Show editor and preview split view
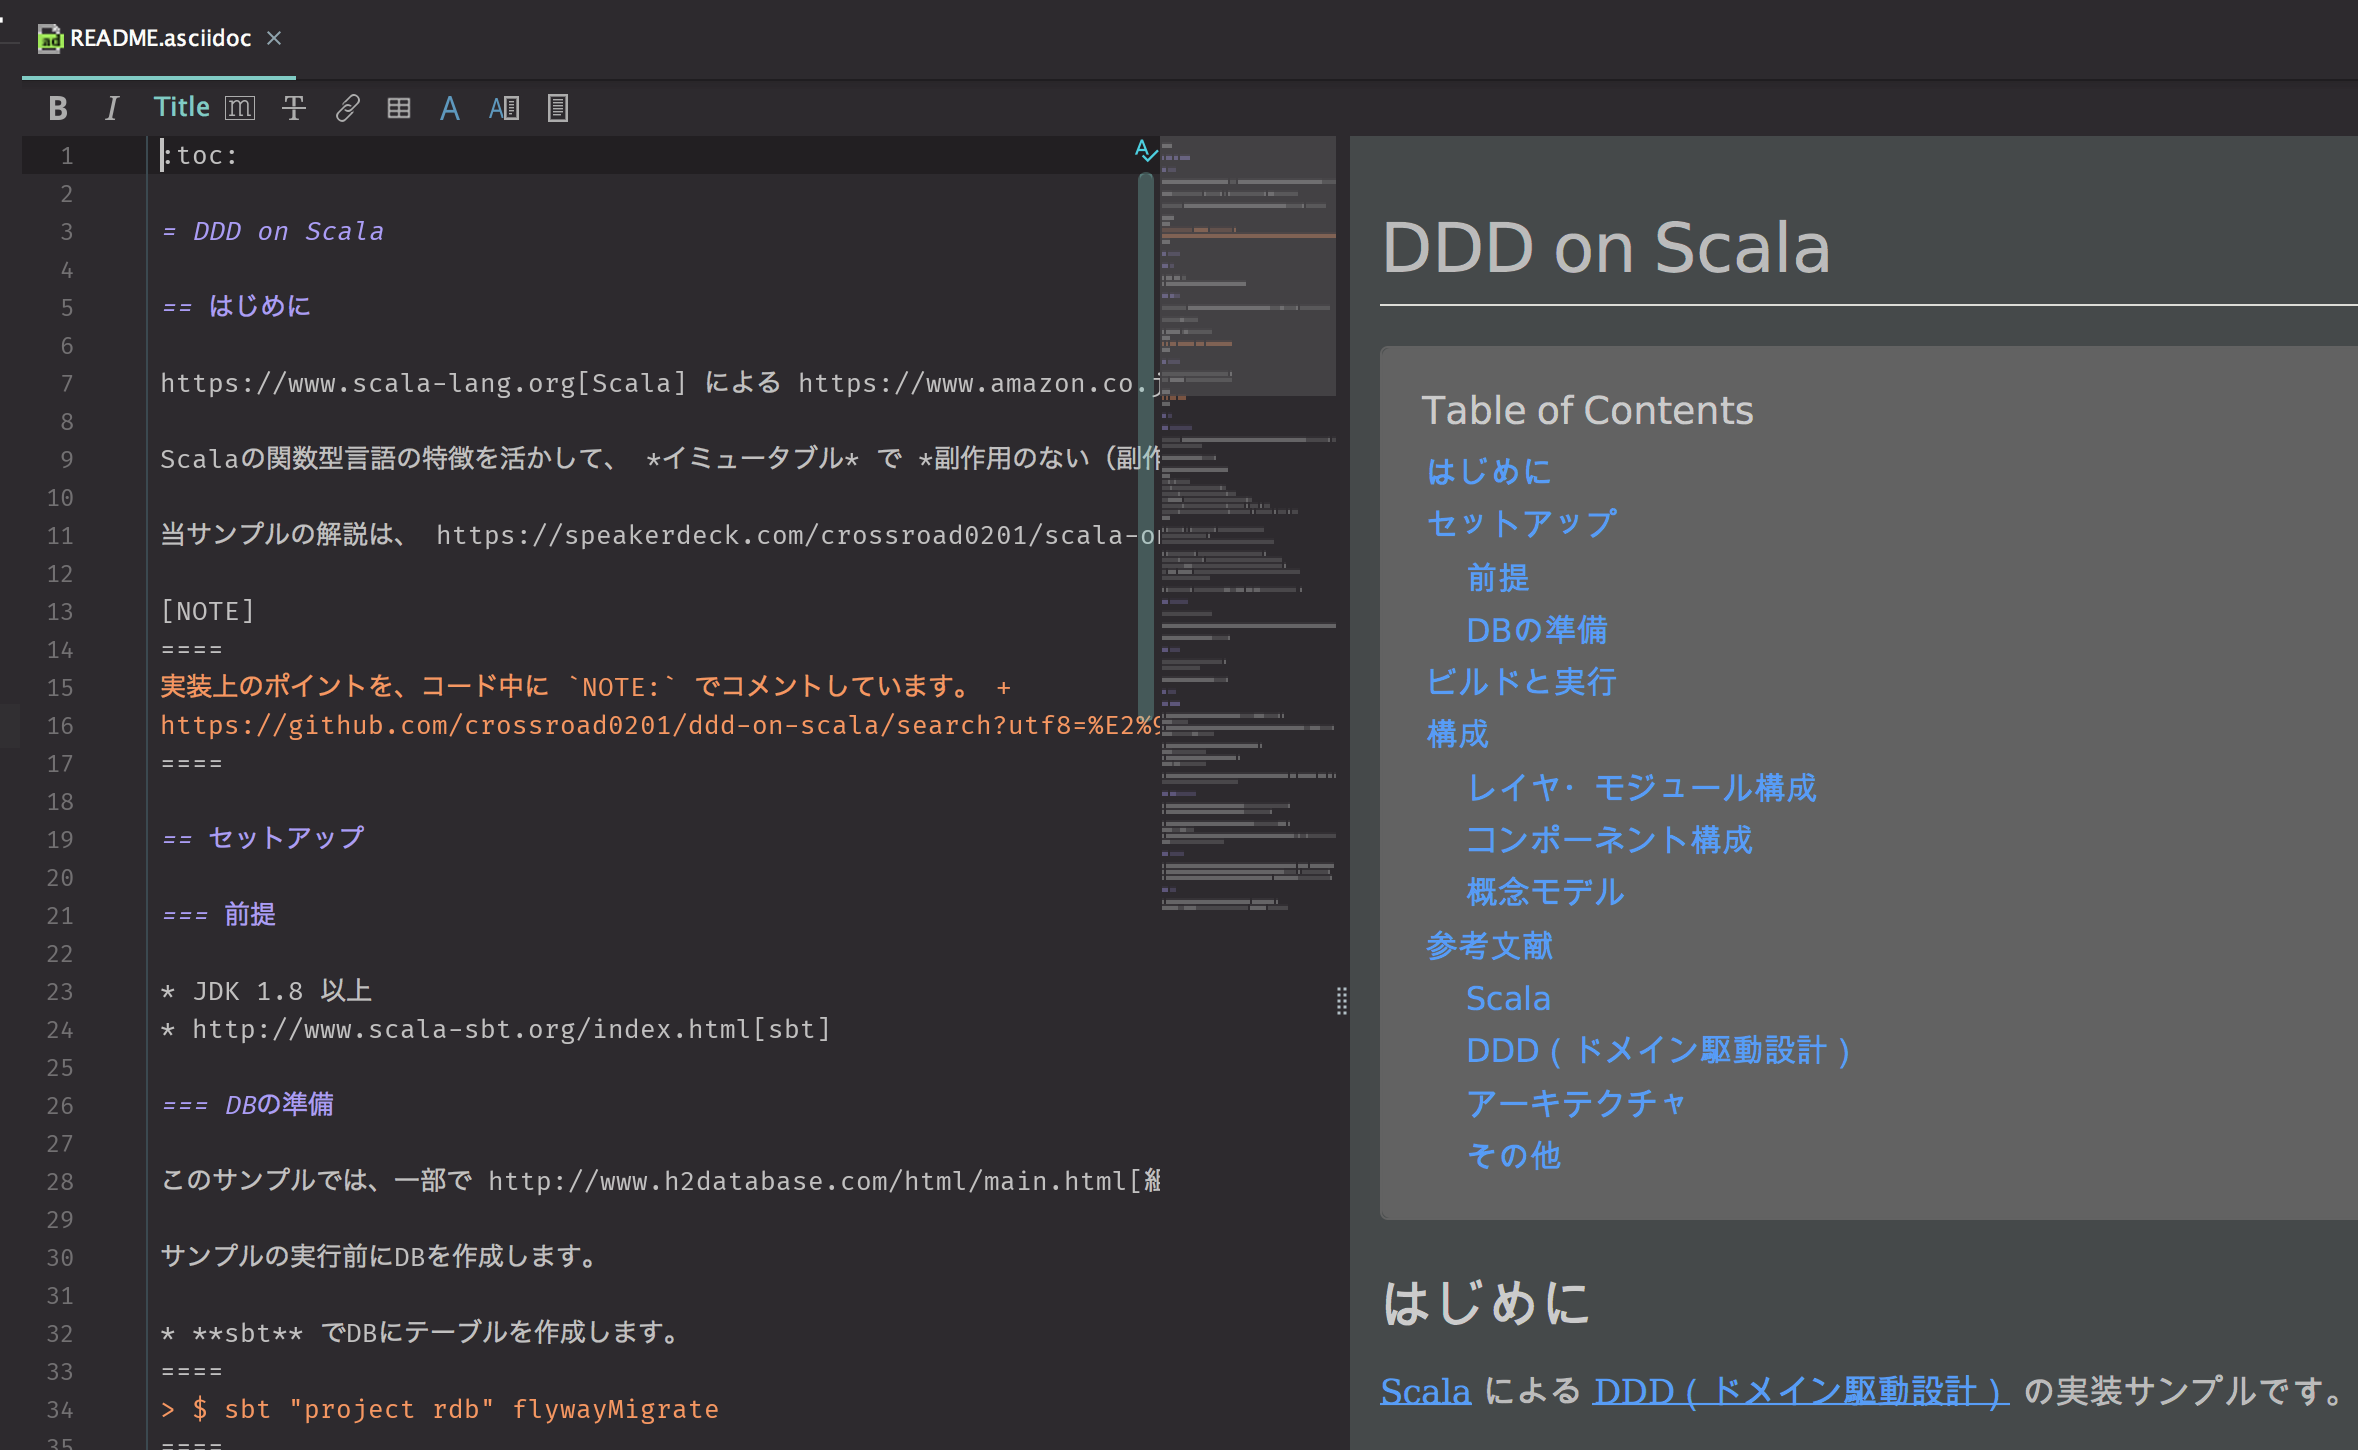Screen dimensions: 2358x1450 (504, 108)
